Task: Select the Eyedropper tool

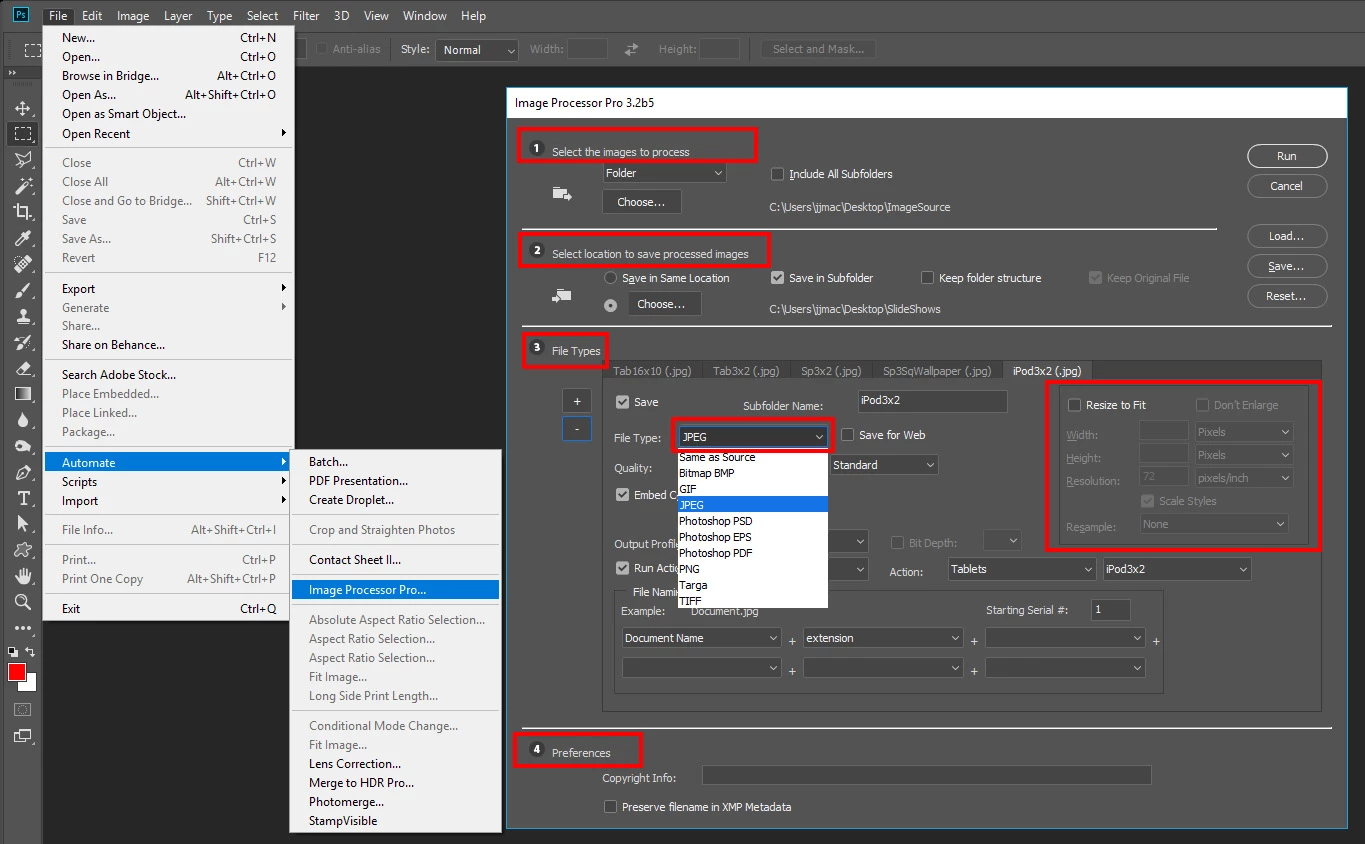Action: coord(22,238)
